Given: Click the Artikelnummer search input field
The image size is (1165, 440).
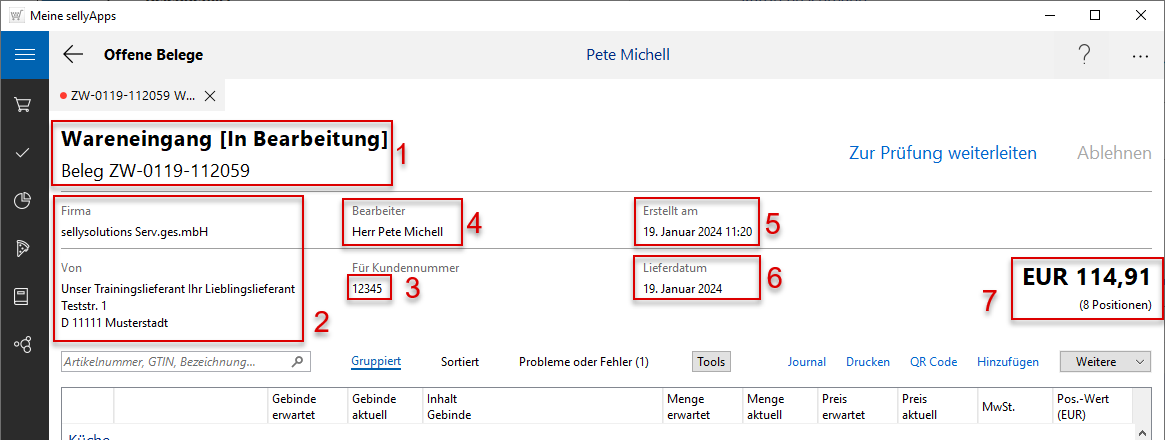Looking at the screenshot, I should [175, 361].
